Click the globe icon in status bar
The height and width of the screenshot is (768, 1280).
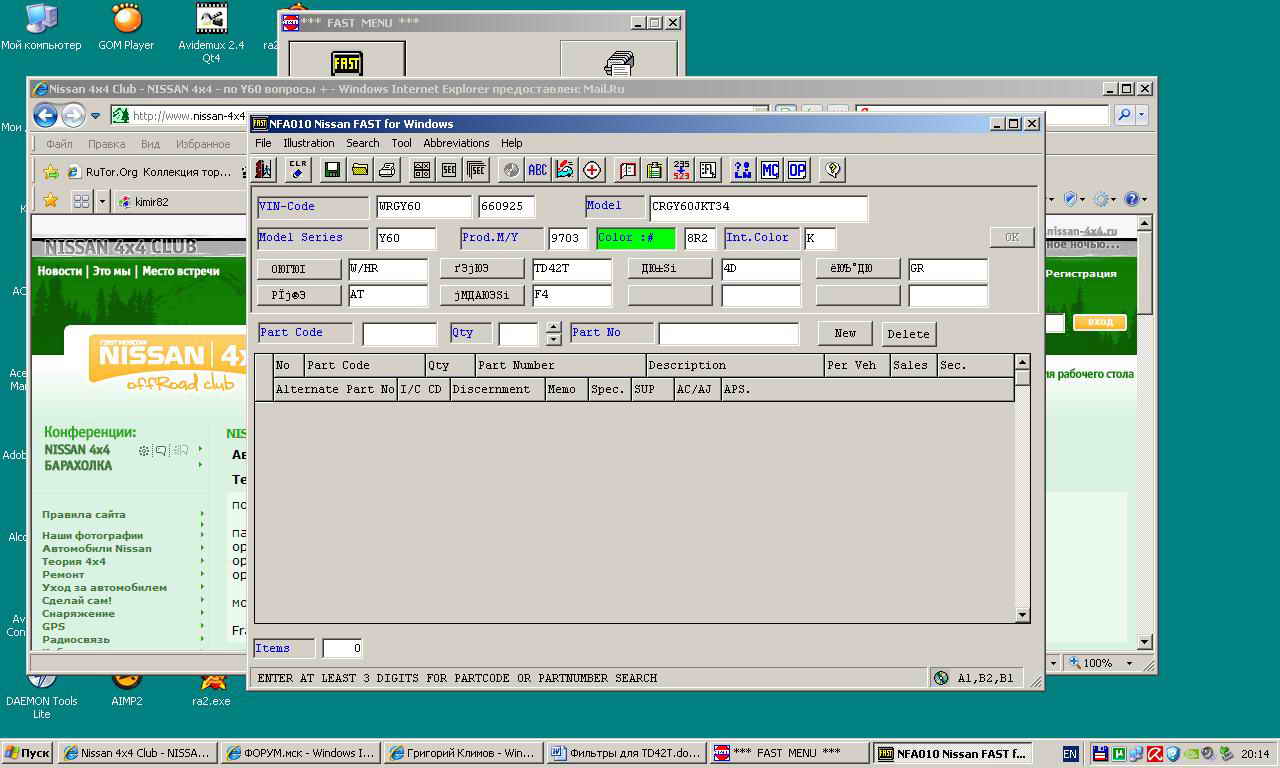(941, 678)
